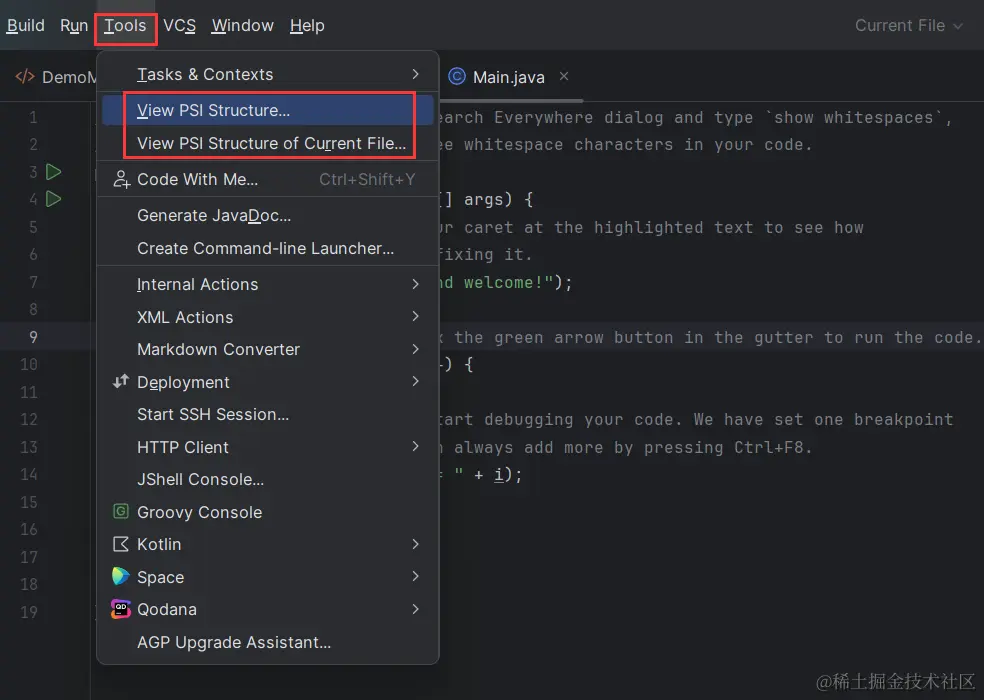This screenshot has height=700, width=984.
Task: Click the green run arrow on line 4
Action: coord(54,199)
